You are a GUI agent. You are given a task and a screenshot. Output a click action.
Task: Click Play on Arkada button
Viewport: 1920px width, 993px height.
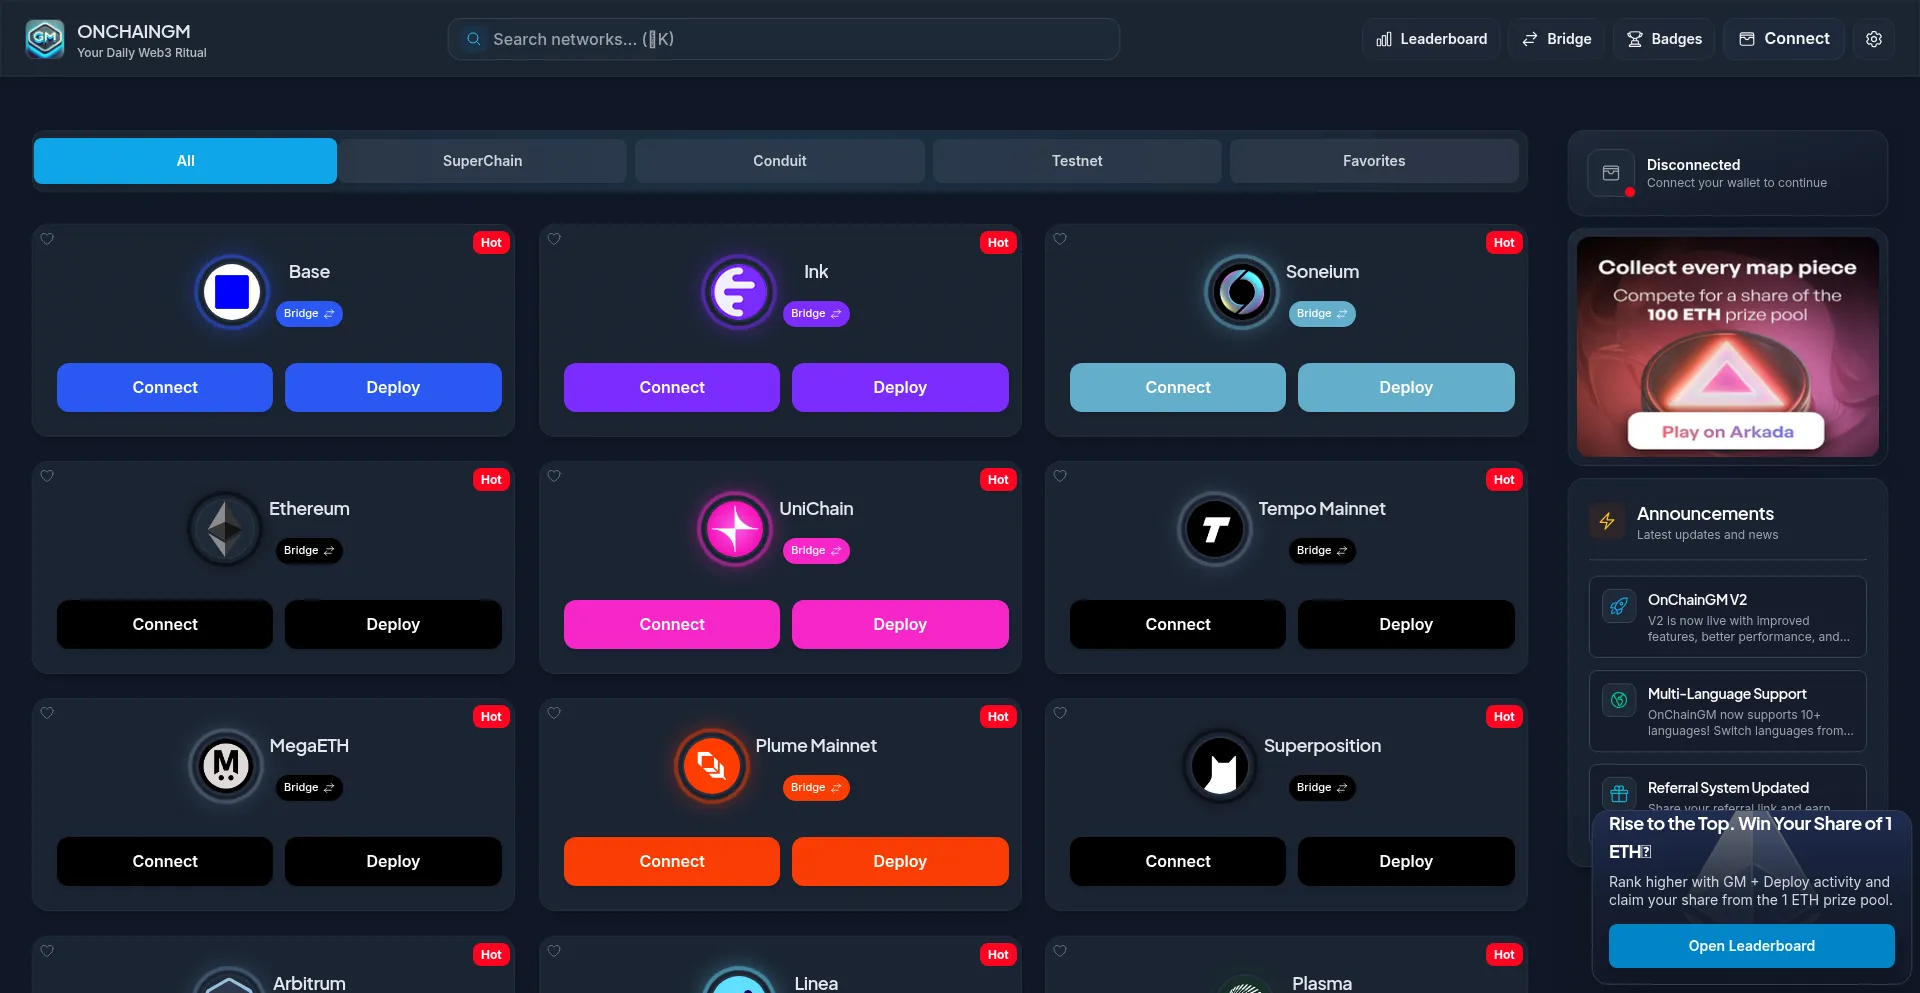[x=1726, y=432]
